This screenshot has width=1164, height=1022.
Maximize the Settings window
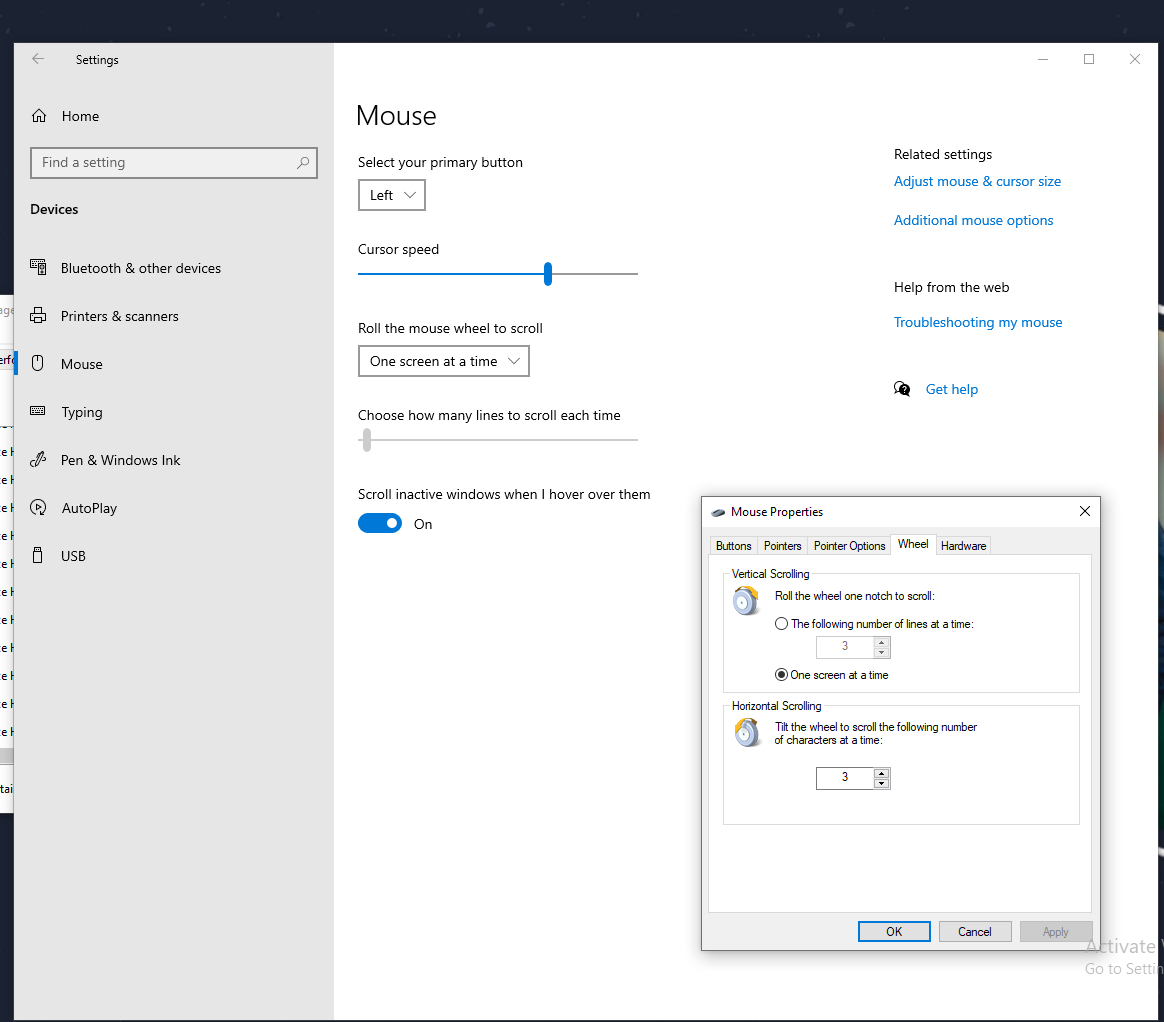(x=1088, y=59)
